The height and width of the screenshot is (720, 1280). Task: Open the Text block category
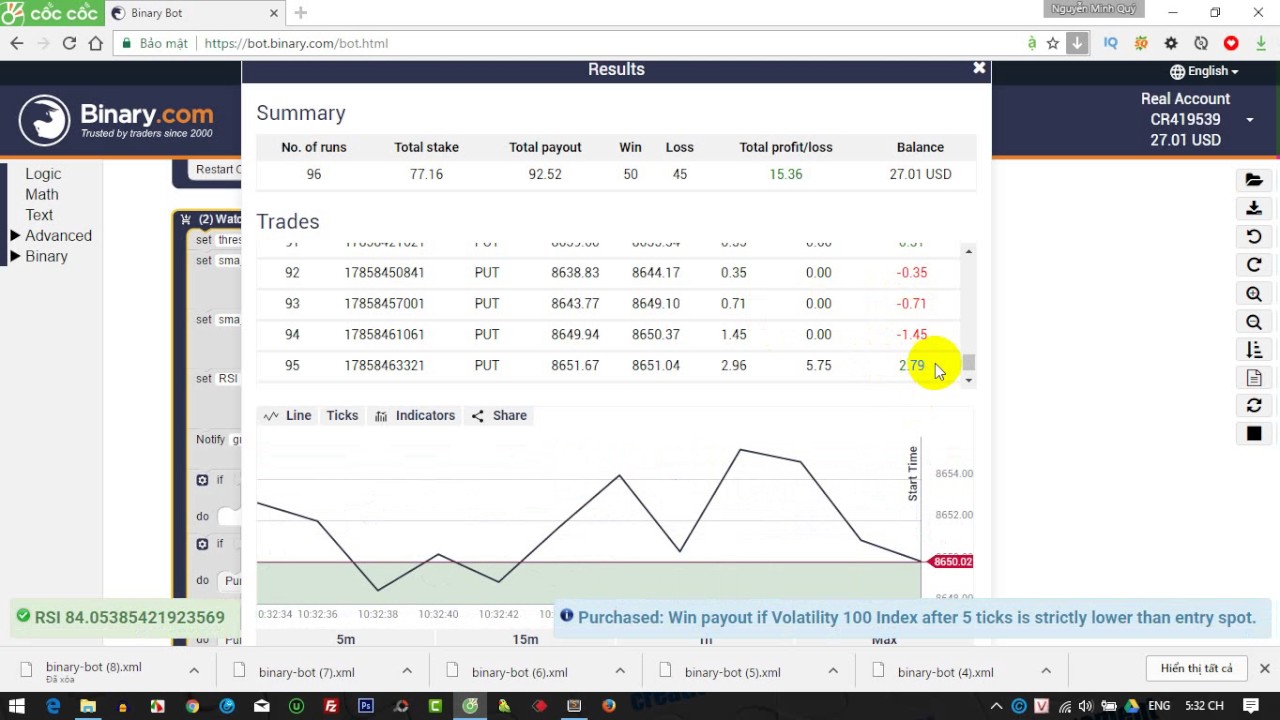click(x=40, y=215)
